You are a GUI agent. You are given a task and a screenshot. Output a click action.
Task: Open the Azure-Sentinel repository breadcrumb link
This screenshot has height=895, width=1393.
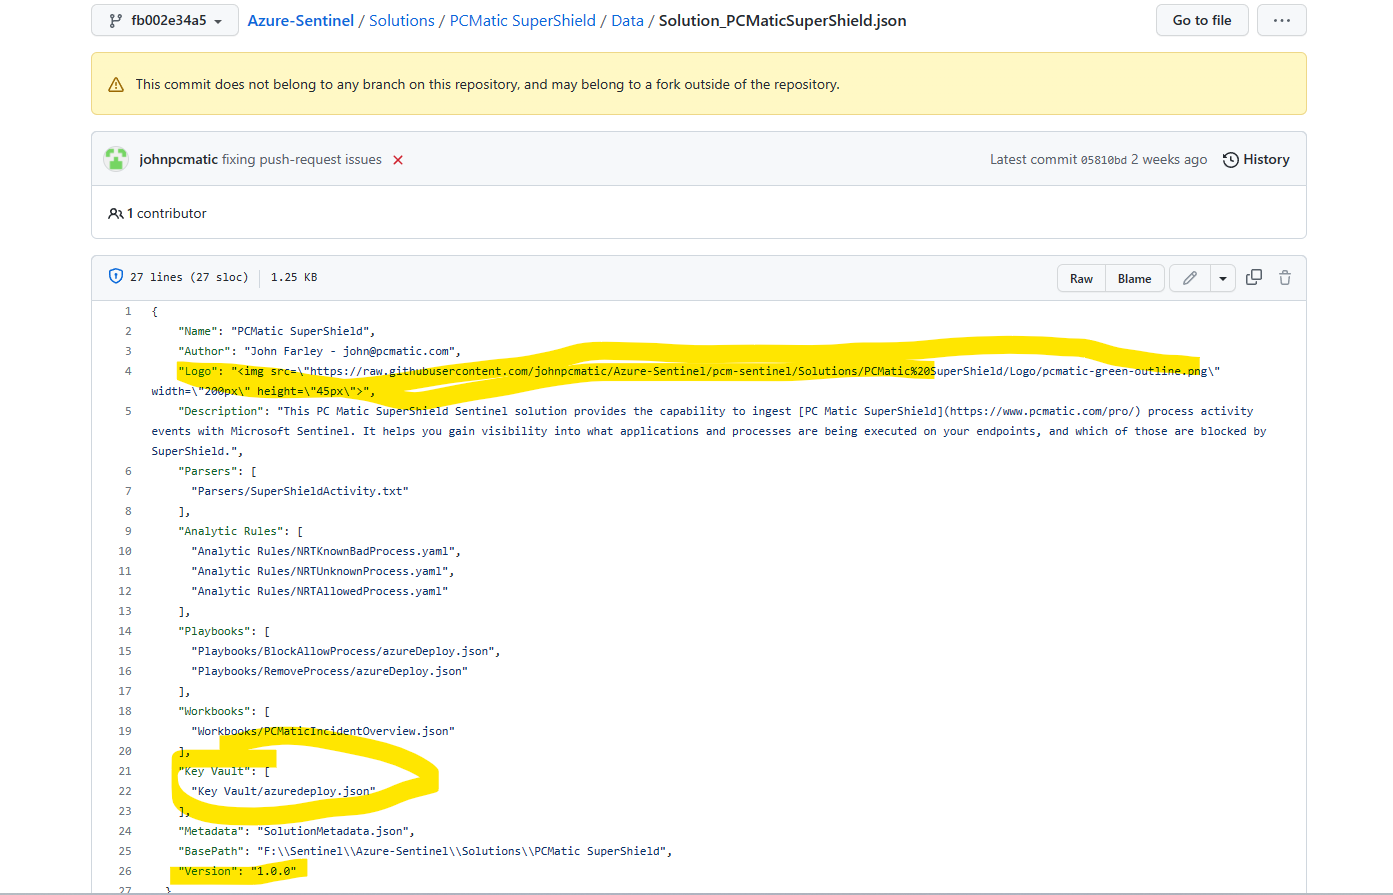tap(301, 20)
